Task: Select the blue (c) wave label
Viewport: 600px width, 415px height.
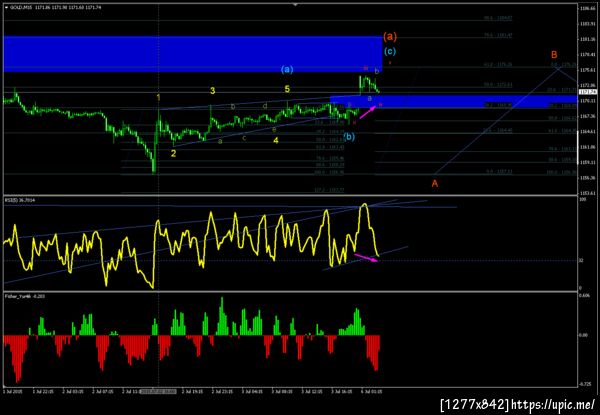Action: pyautogui.click(x=390, y=51)
